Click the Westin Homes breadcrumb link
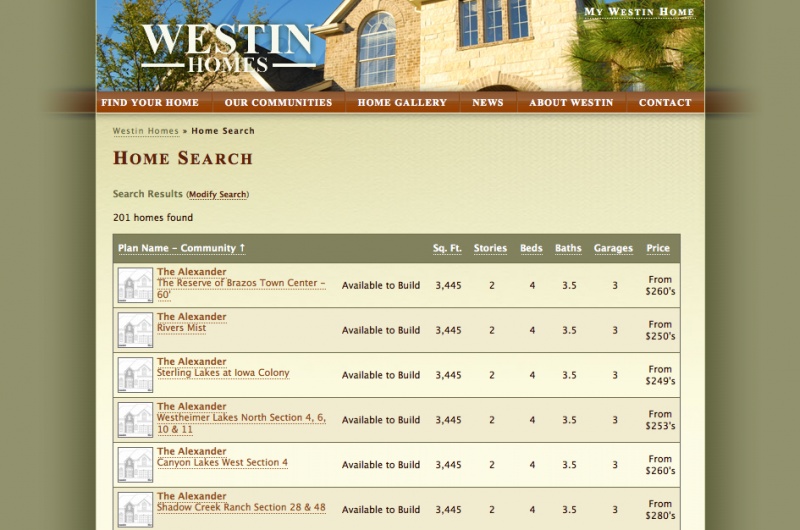 point(146,131)
